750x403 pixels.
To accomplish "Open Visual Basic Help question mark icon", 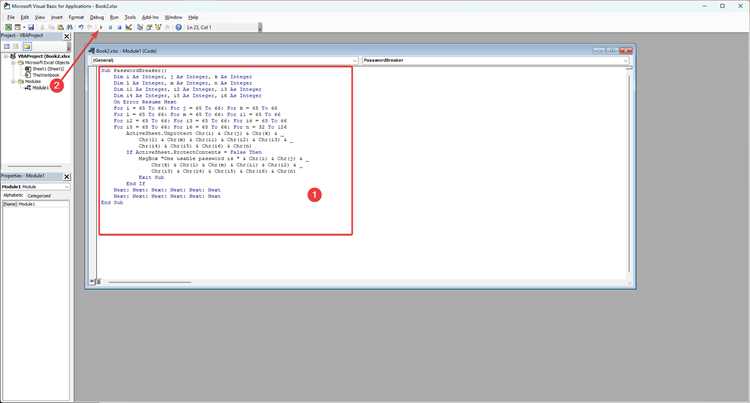I will (x=178, y=27).
